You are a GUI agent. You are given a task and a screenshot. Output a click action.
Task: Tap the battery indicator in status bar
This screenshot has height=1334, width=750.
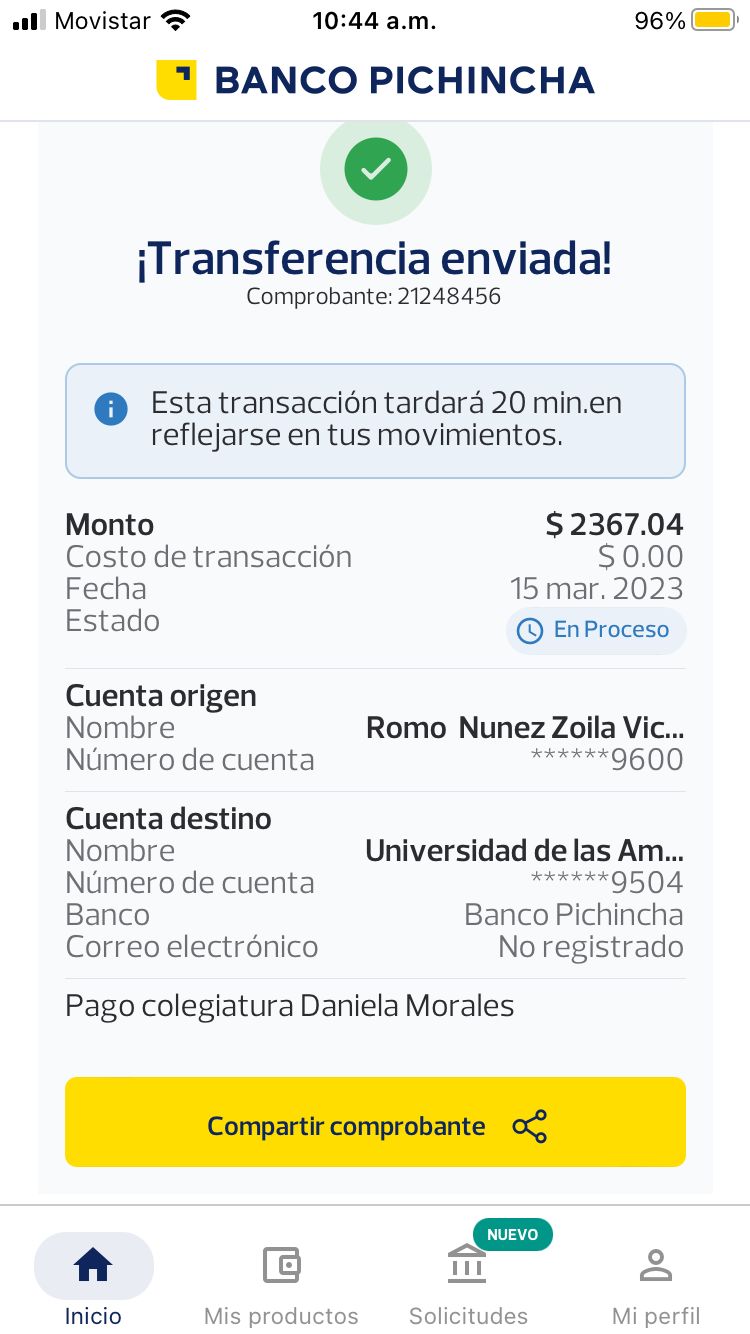pyautogui.click(x=713, y=20)
